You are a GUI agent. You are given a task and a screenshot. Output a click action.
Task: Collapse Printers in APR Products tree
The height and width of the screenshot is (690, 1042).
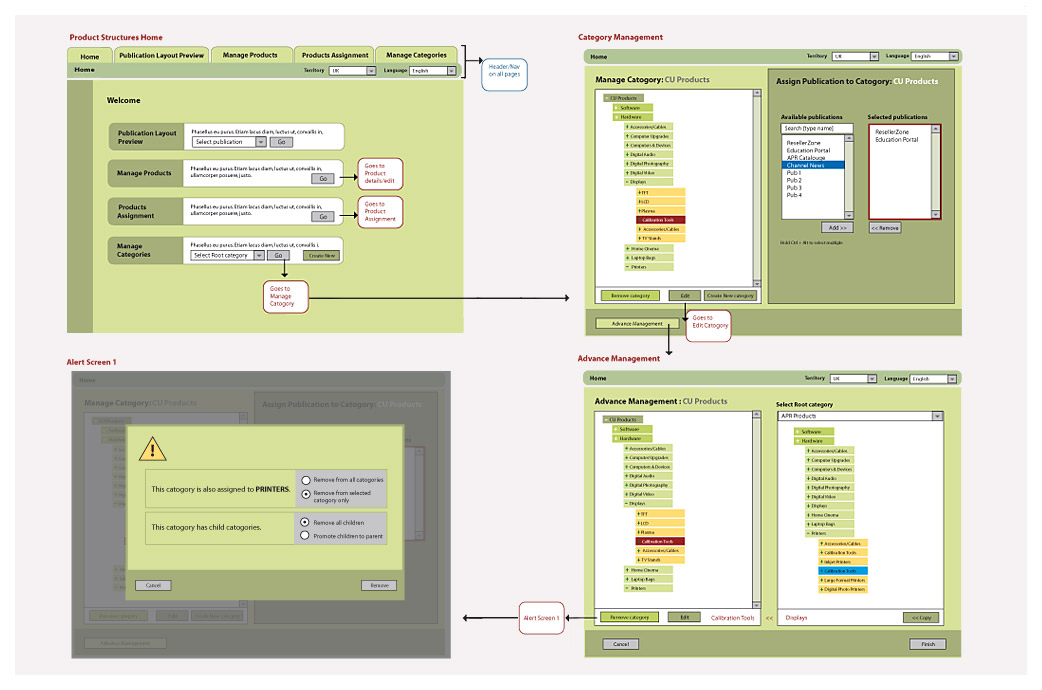(809, 533)
